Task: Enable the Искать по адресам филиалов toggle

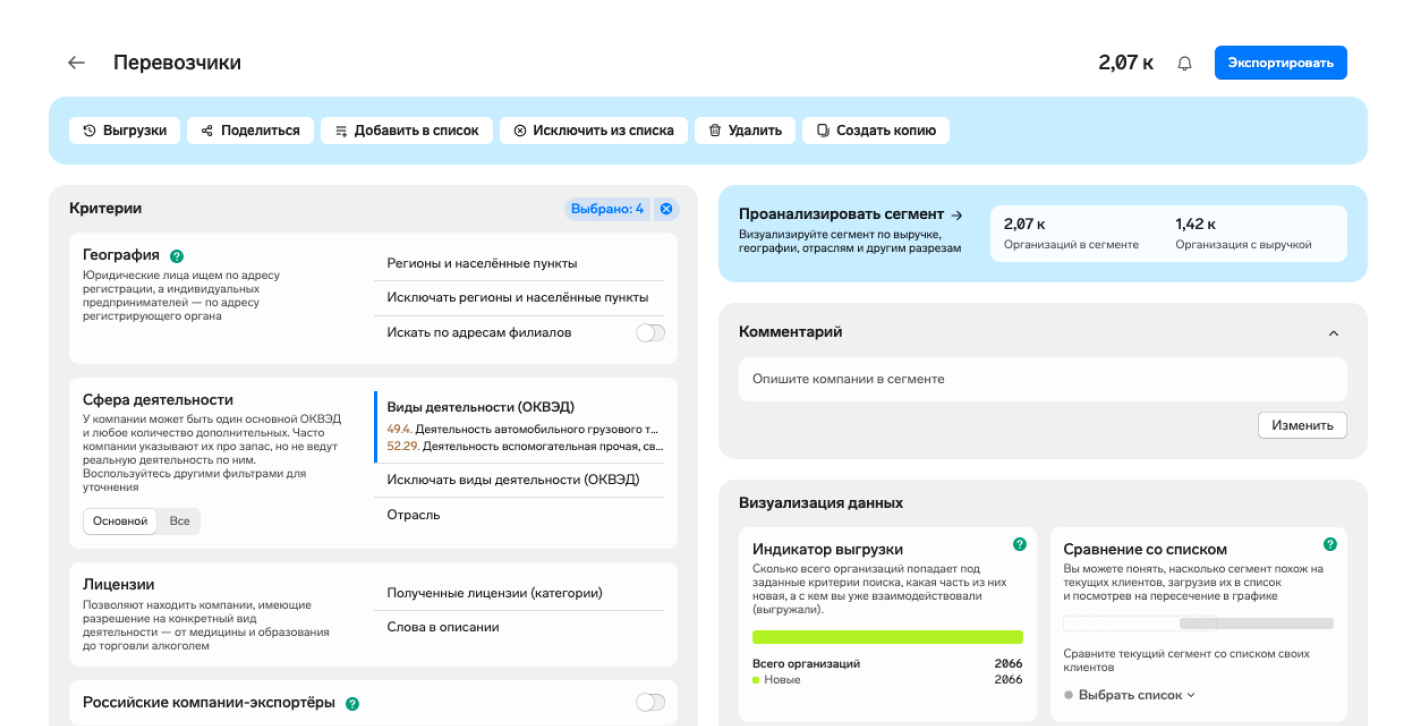Action: [x=649, y=332]
